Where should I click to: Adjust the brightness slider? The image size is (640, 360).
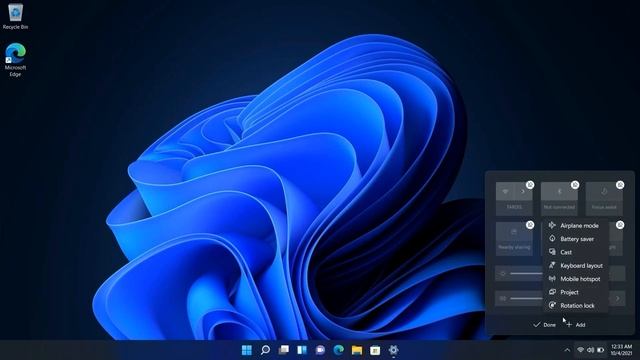coord(527,273)
